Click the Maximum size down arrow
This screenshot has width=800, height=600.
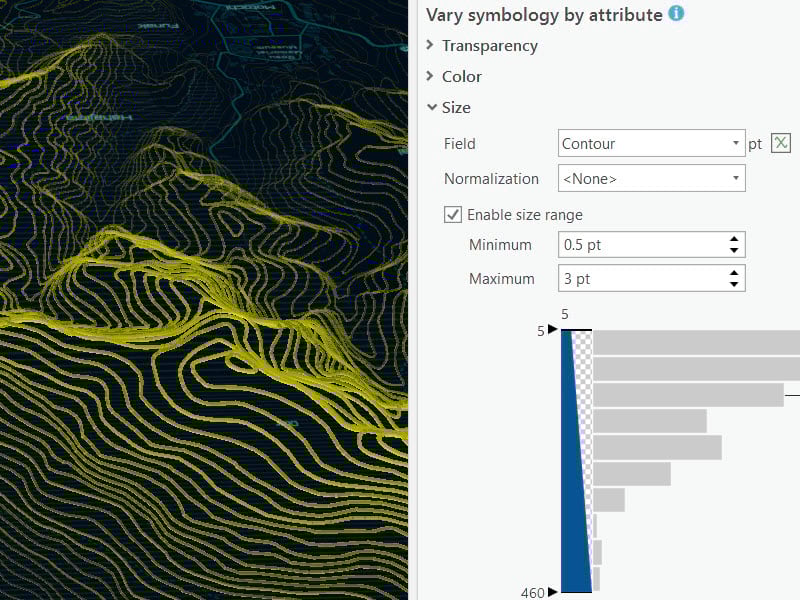tap(735, 284)
